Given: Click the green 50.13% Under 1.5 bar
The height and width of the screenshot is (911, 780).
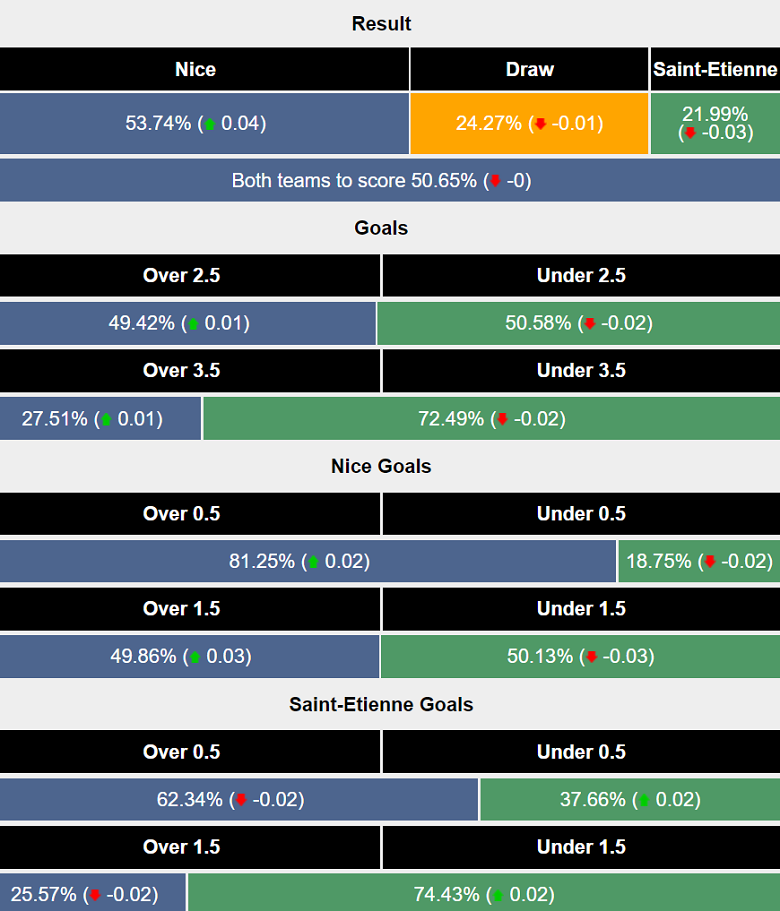Looking at the screenshot, I should (580, 656).
